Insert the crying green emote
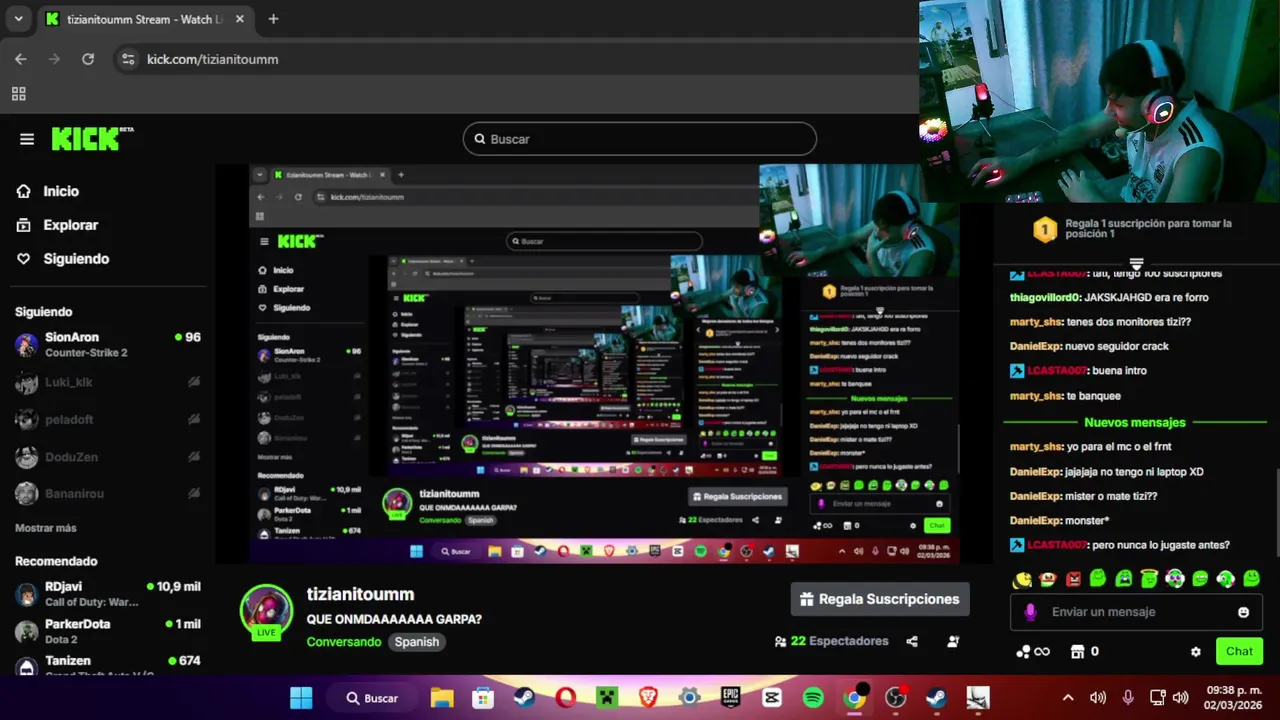 tap(1124, 579)
